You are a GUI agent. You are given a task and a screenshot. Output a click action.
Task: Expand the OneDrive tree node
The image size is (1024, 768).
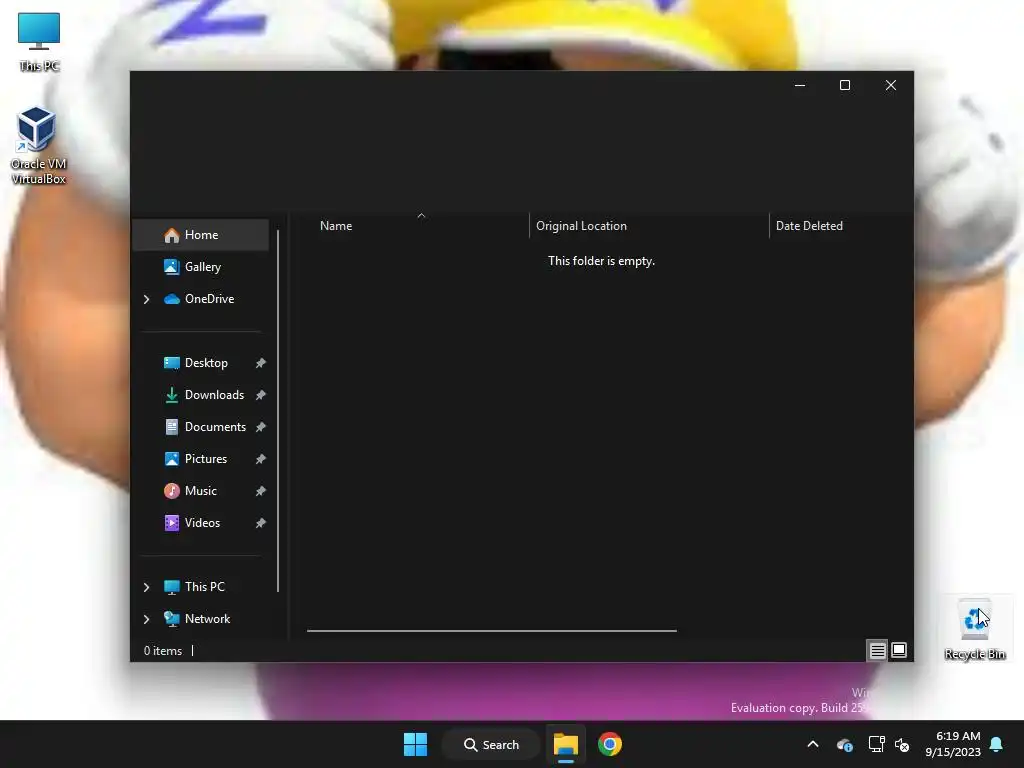(x=146, y=299)
